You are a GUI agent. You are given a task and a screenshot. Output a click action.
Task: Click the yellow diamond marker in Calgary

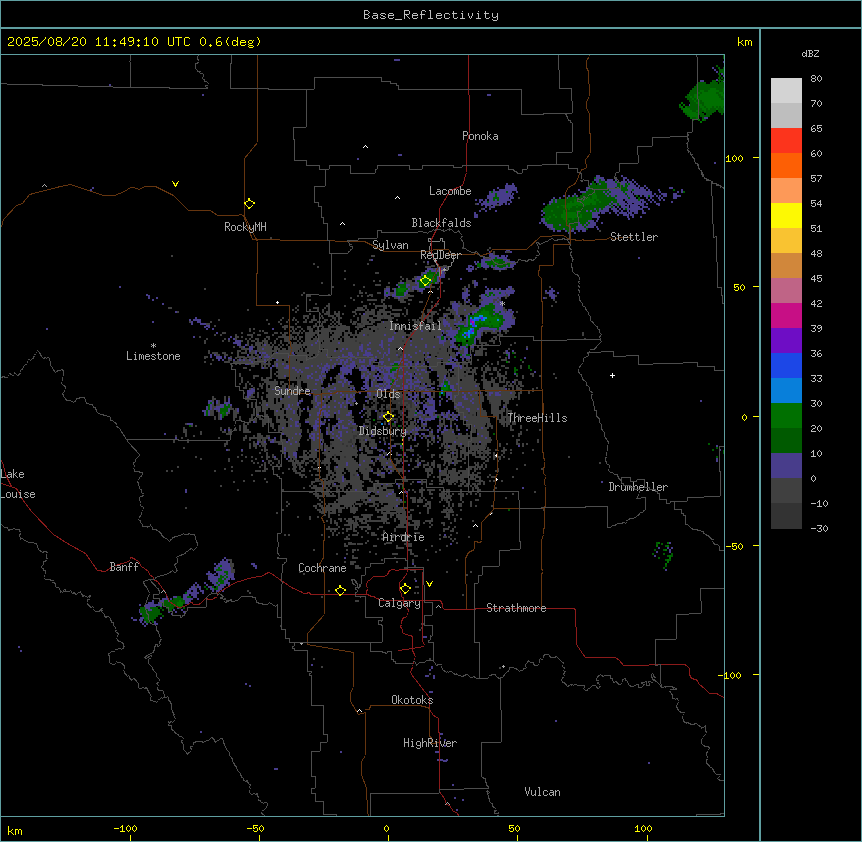[405, 589]
